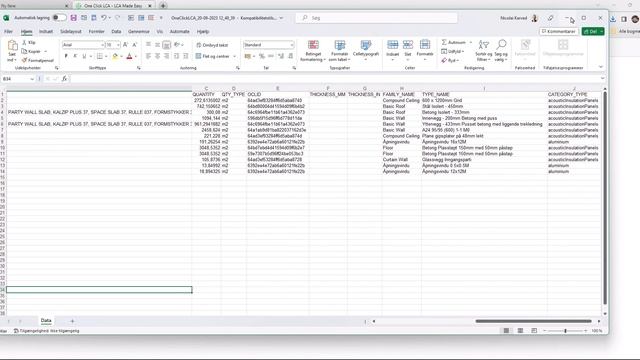Open the file name Kompatibilitetstilstand dropdown
640x360 pixels.
click(281, 18)
